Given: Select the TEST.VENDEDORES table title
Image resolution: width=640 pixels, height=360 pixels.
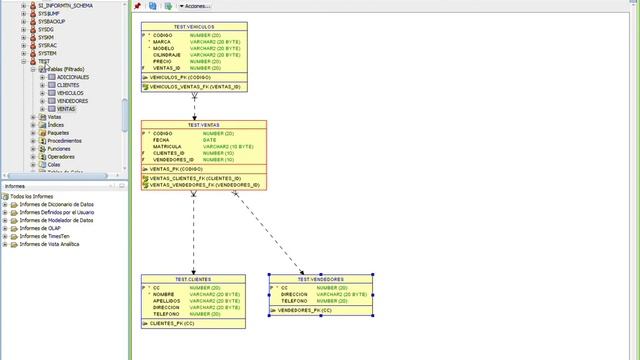Looking at the screenshot, I should click(x=320, y=279).
